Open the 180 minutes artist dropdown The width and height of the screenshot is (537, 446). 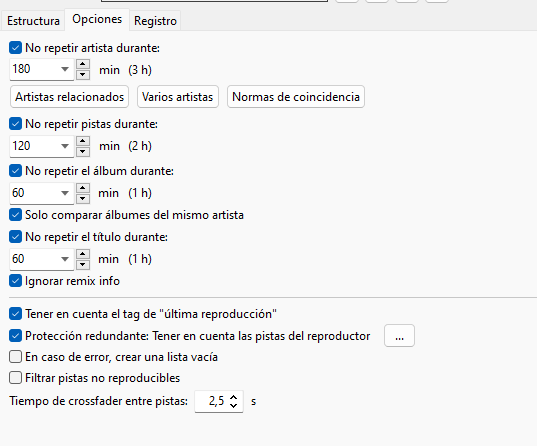tap(65, 69)
